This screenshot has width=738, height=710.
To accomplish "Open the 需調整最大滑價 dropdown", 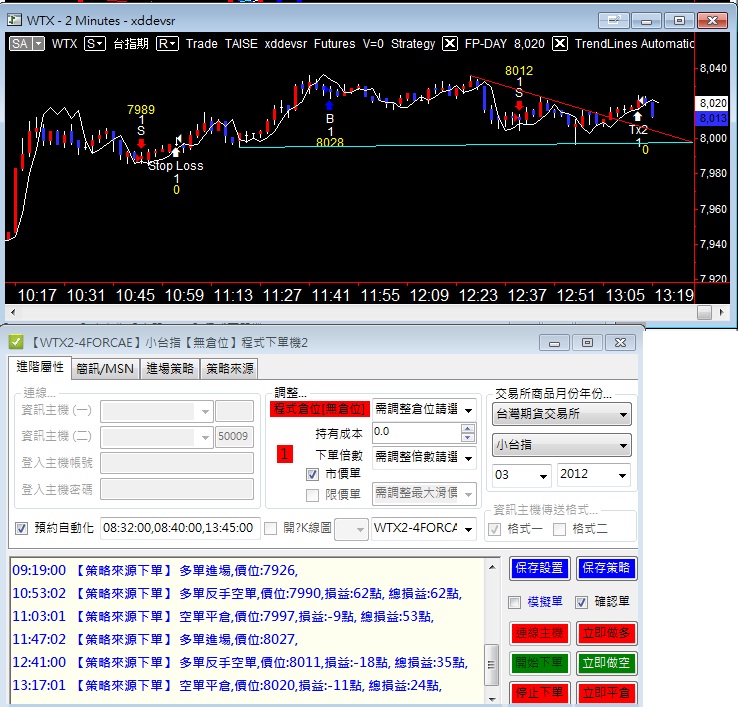I will [x=424, y=494].
